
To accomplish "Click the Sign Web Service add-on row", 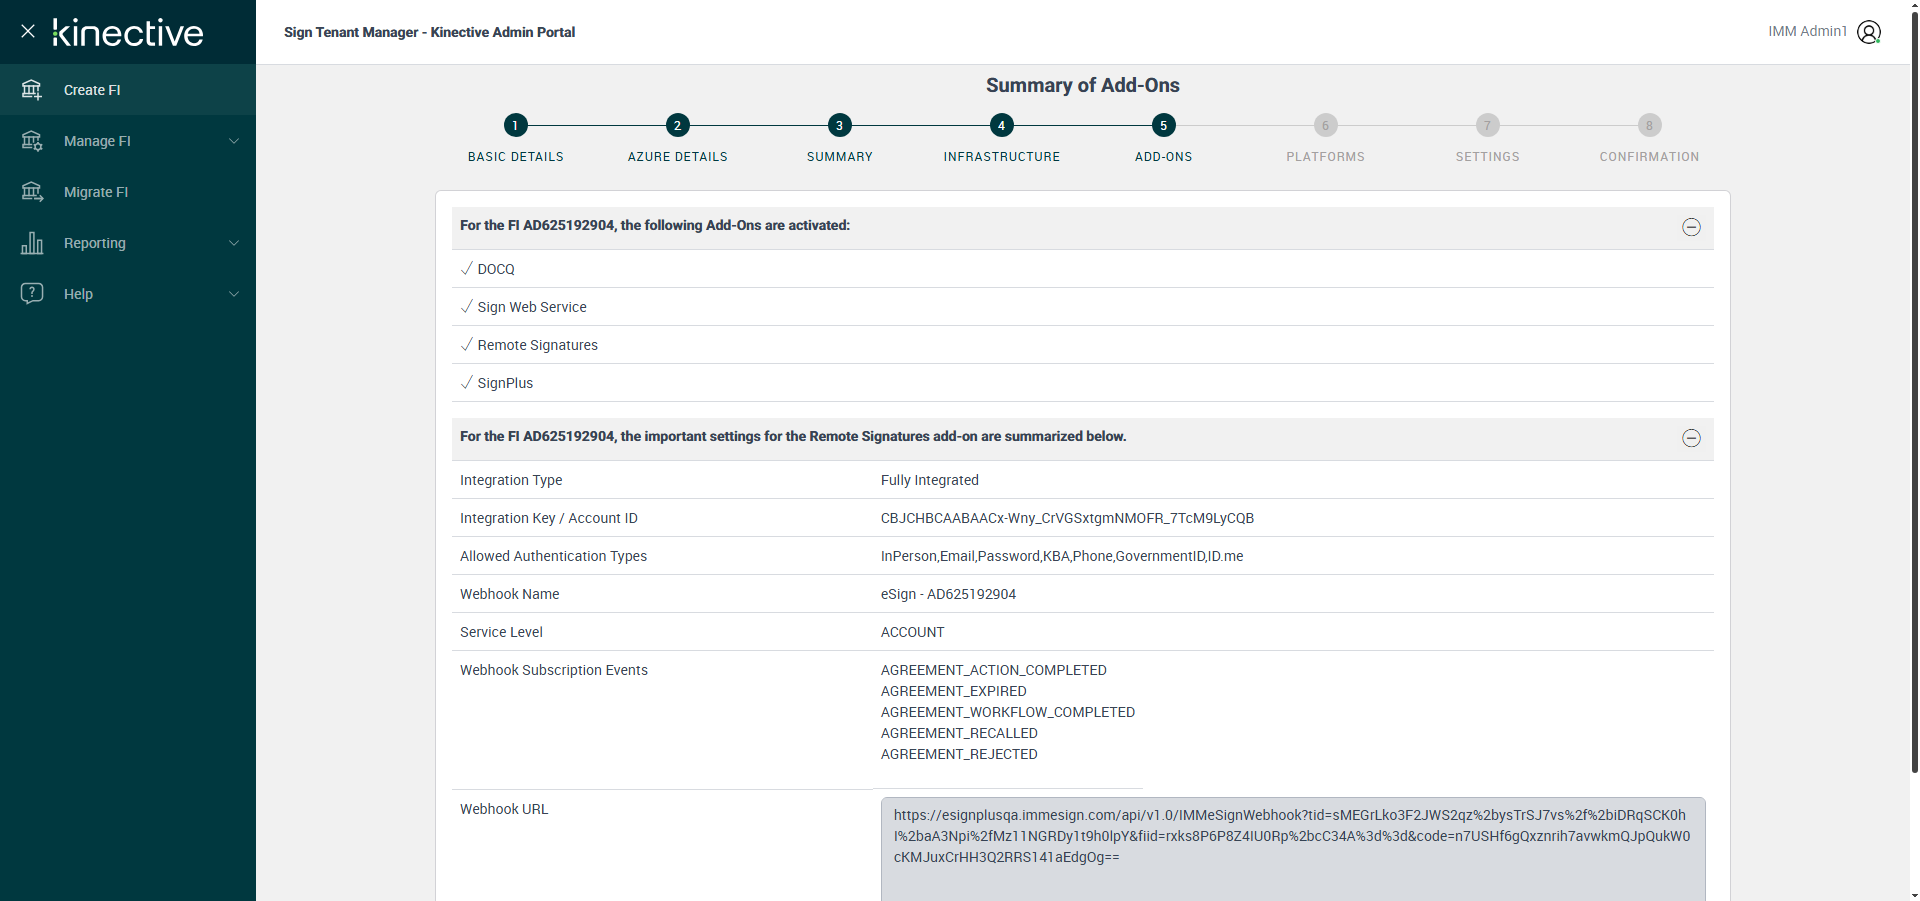I will [x=1083, y=307].
